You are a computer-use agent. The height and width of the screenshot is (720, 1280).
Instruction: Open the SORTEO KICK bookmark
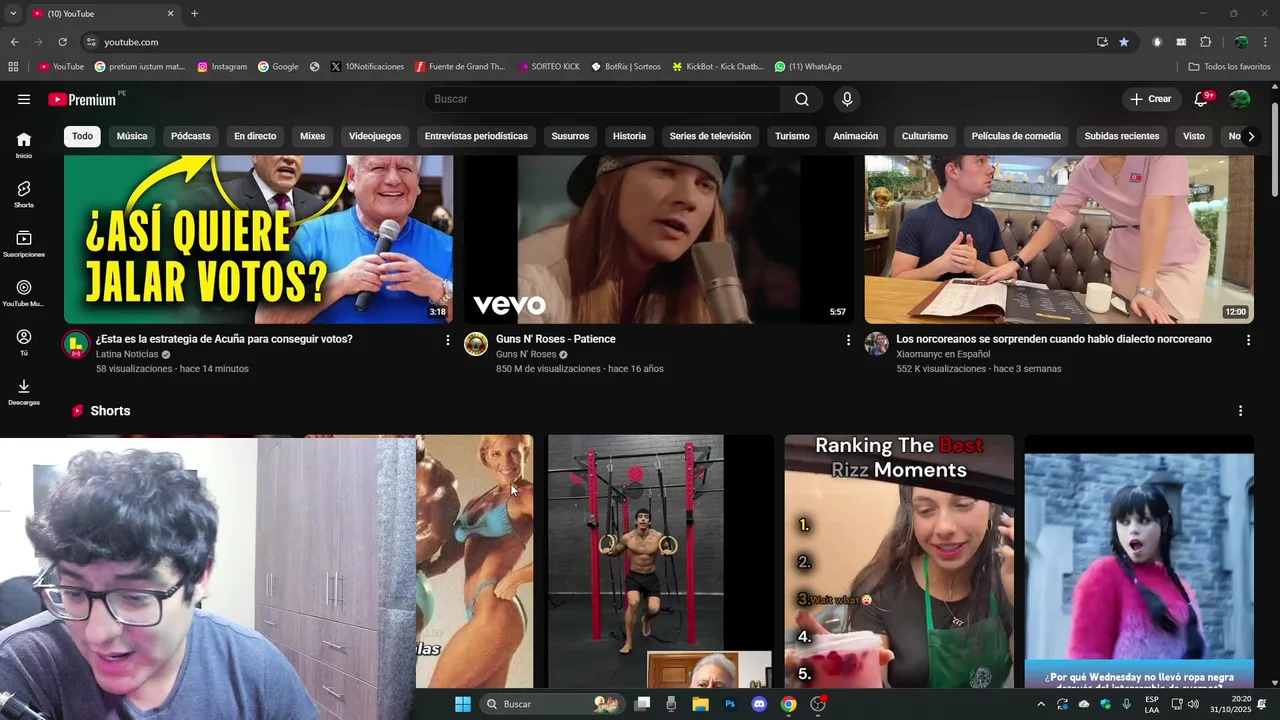(x=549, y=67)
